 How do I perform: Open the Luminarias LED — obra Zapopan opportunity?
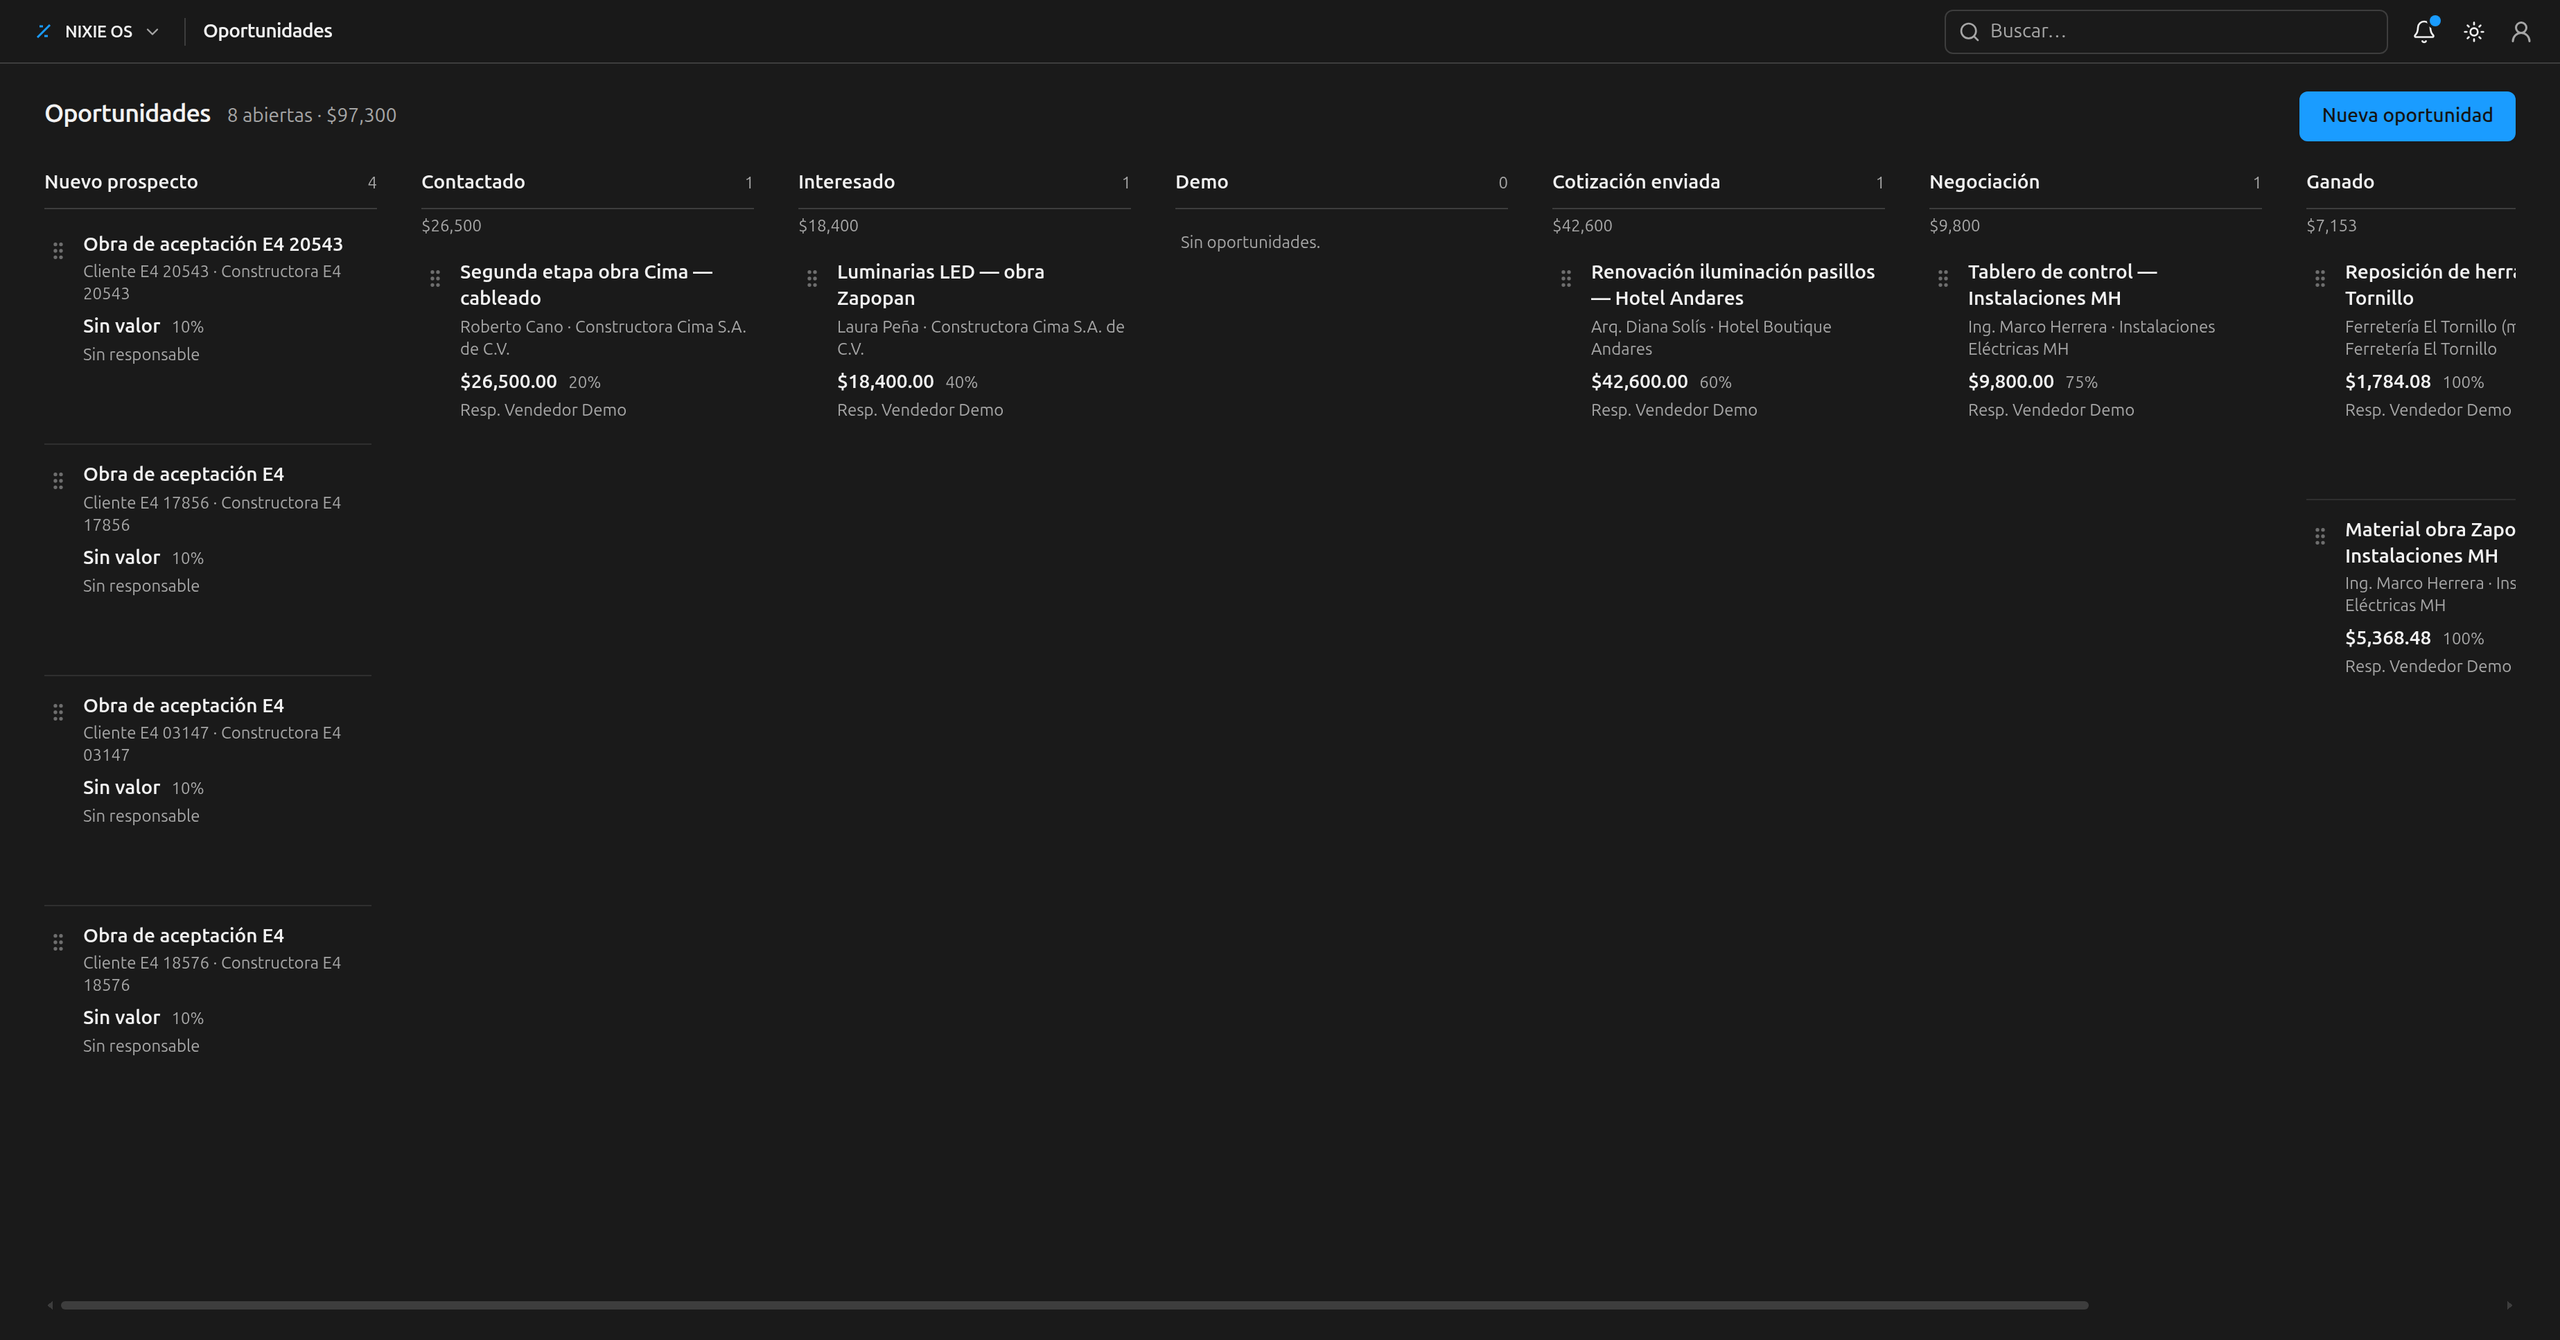click(940, 285)
